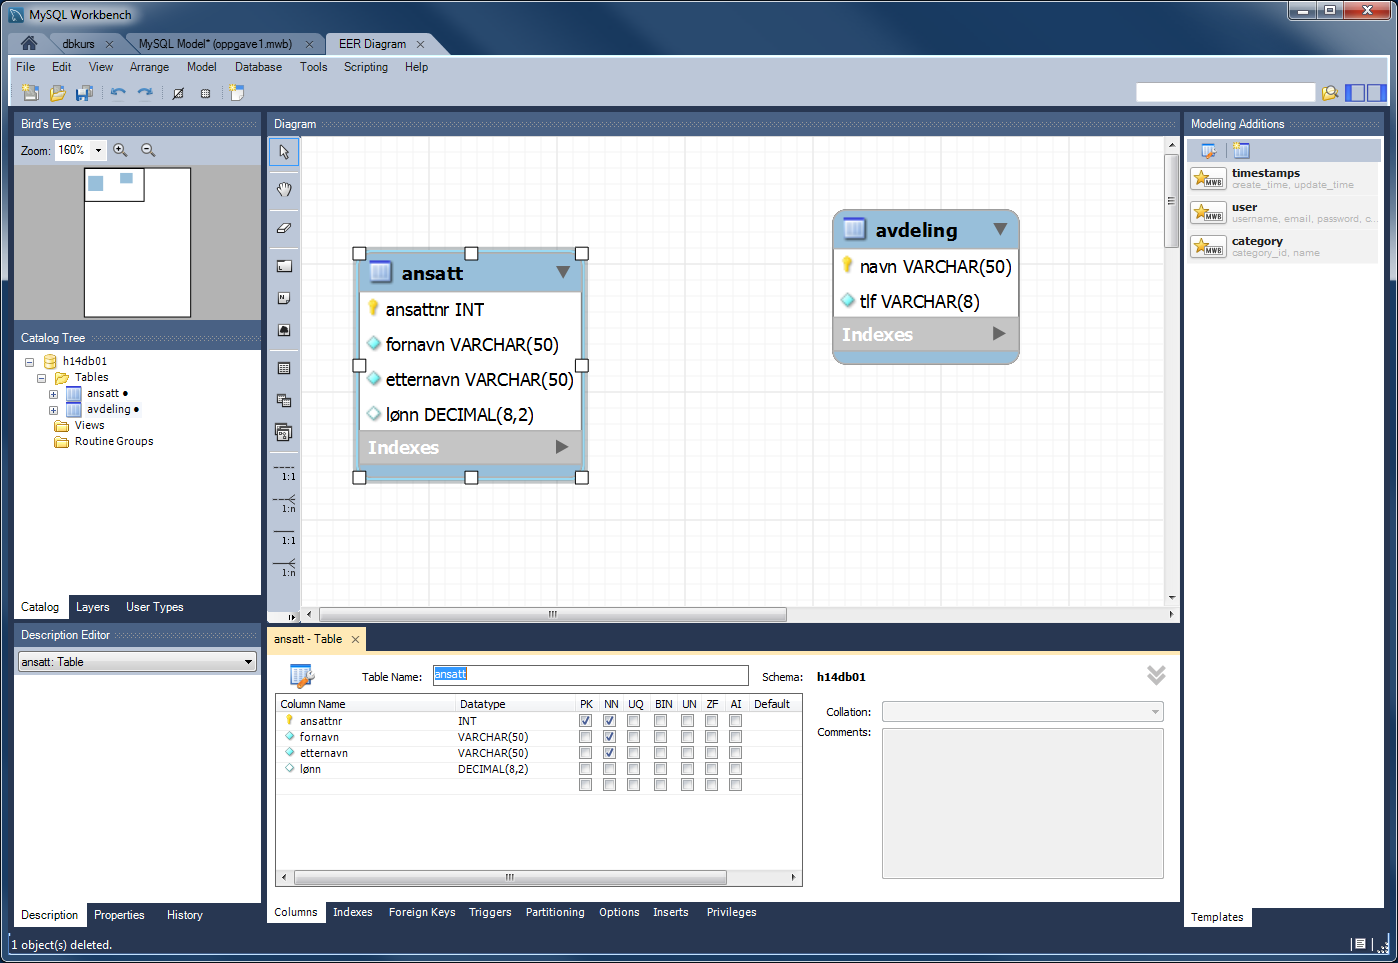Click the diagram horizontal scrollbar
Viewport: 1398px width, 963px height.
552,614
